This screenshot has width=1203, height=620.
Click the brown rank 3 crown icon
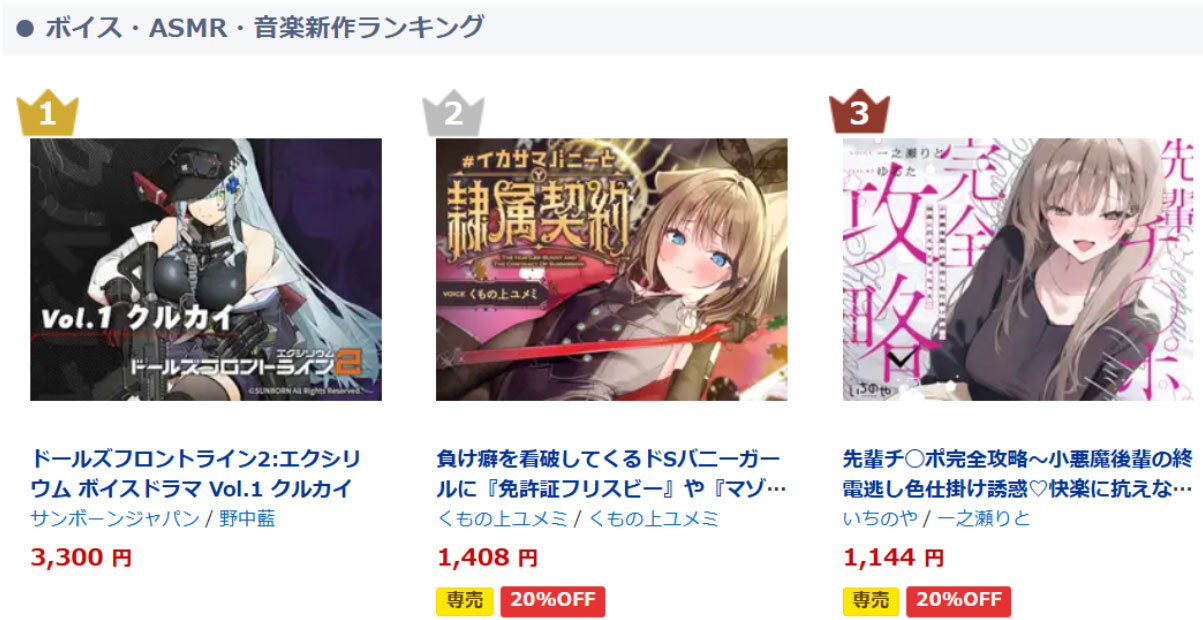[859, 112]
